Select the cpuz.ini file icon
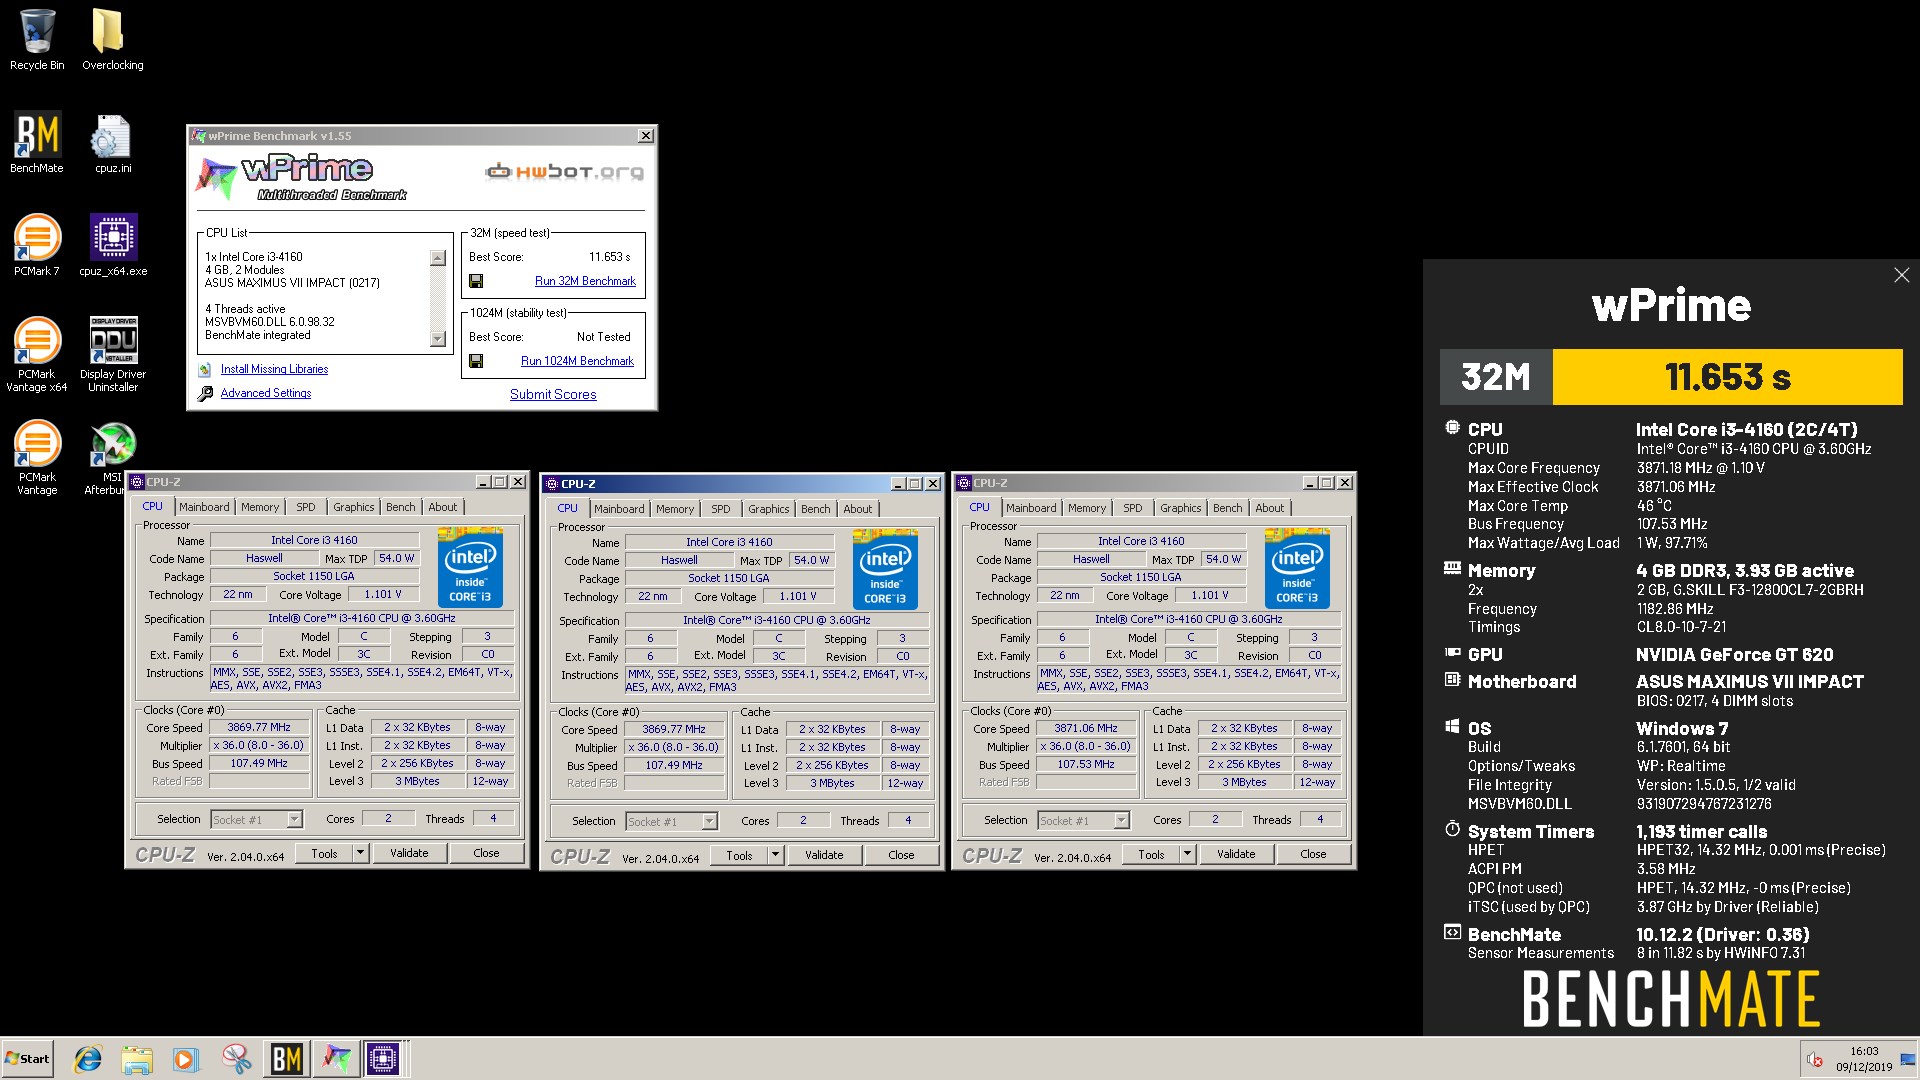1920x1080 pixels. pyautogui.click(x=112, y=143)
